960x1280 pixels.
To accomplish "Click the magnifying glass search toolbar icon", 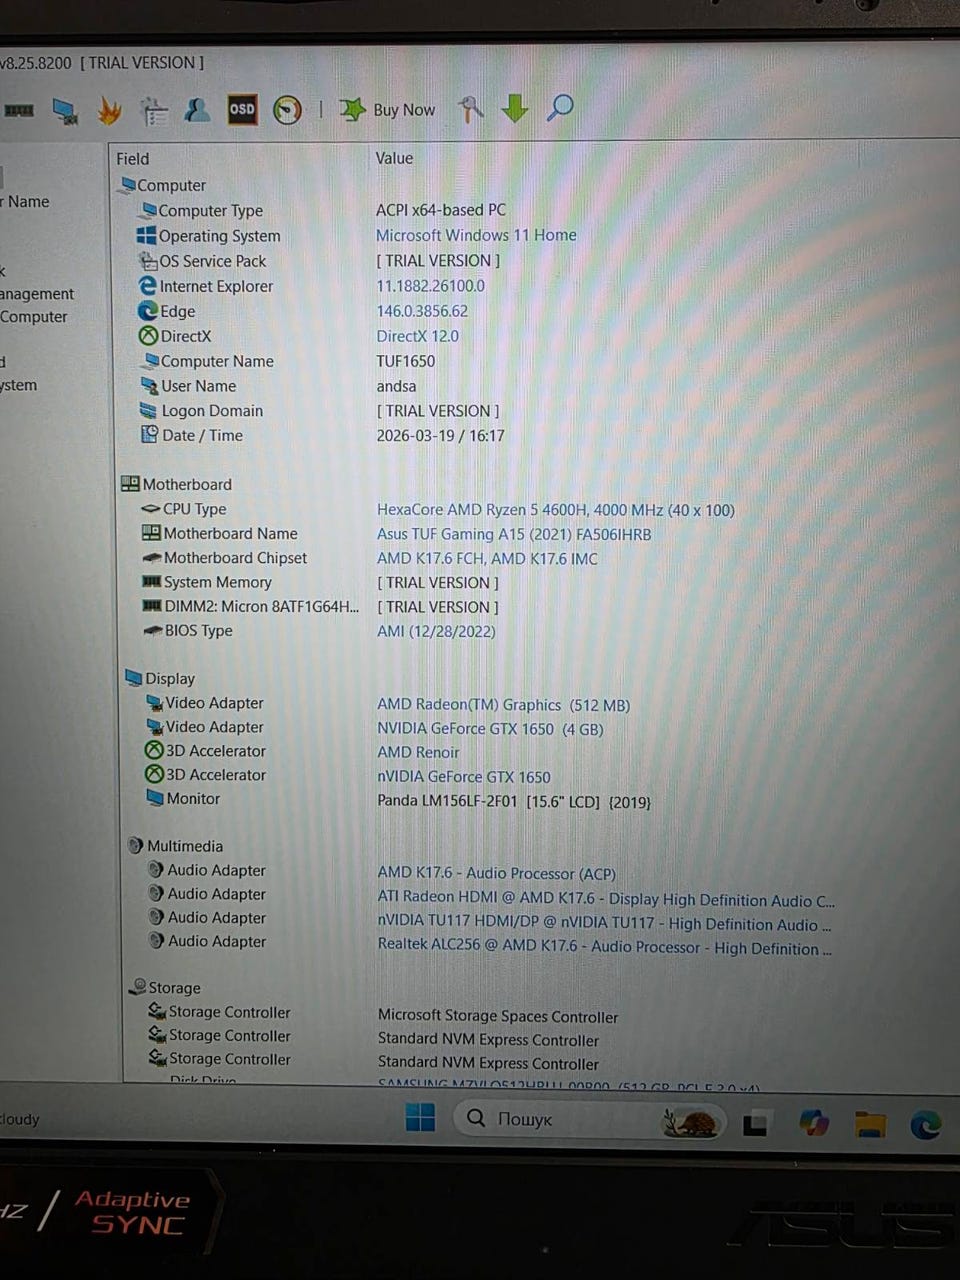I will tap(560, 107).
